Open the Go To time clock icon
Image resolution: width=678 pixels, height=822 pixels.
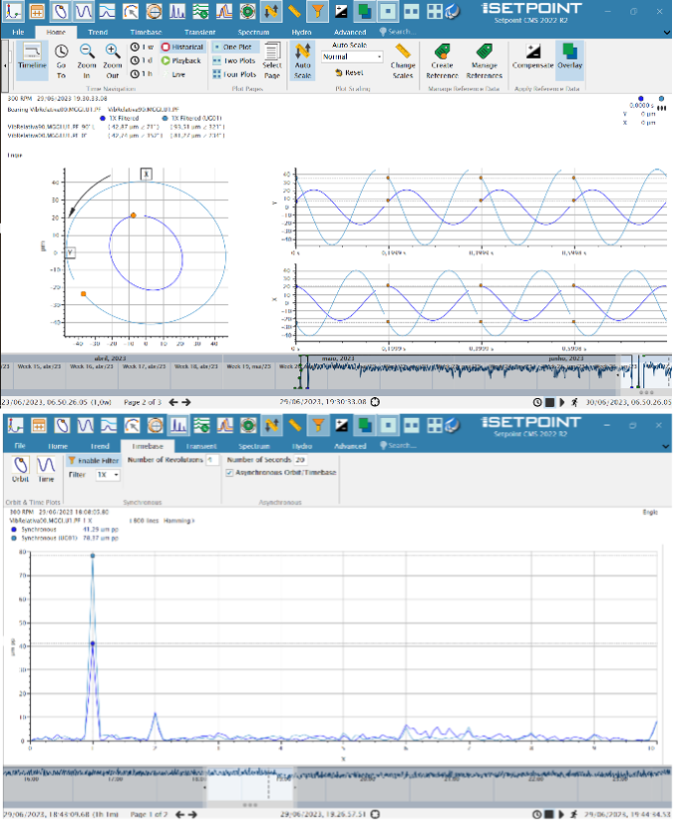click(x=60, y=52)
